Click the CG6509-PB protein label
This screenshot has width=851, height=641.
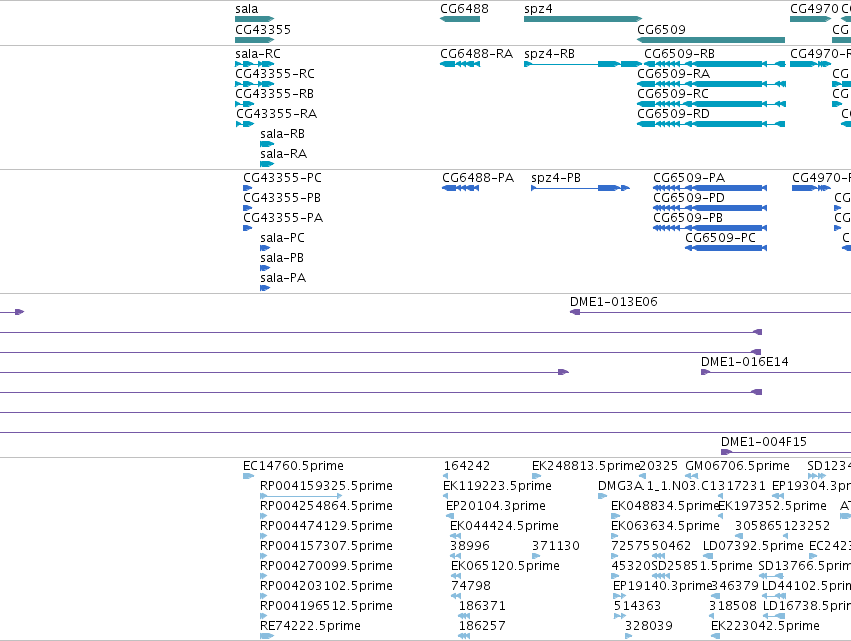coord(688,218)
